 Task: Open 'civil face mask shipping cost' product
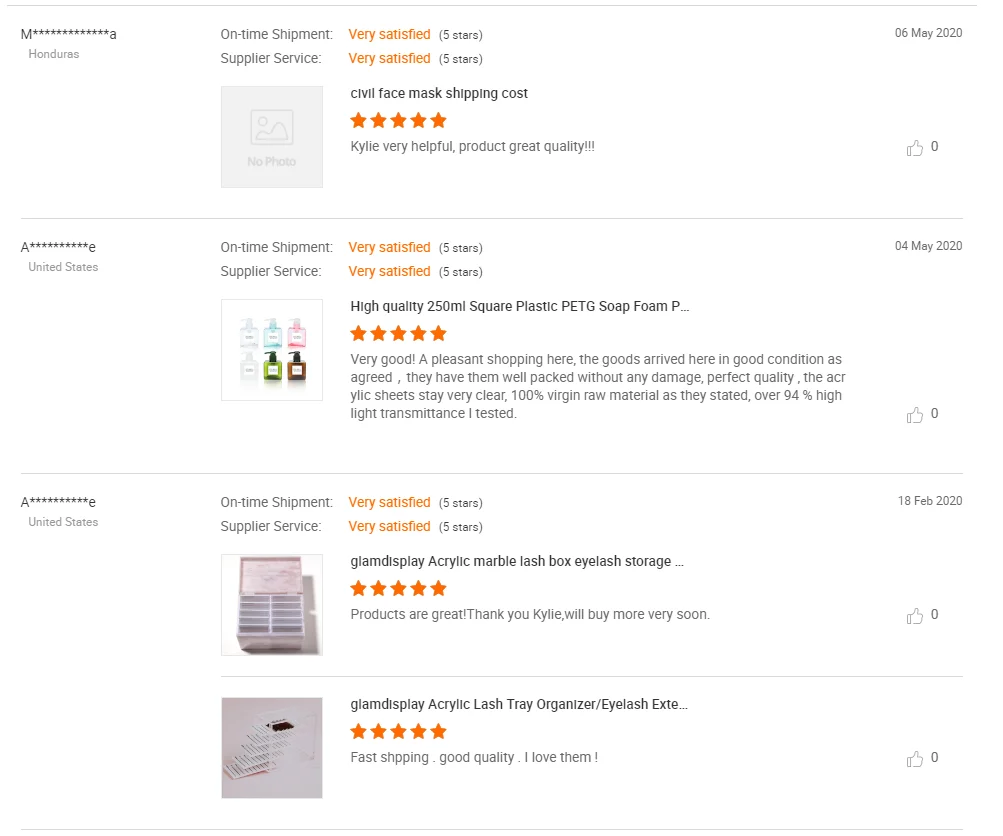point(439,93)
